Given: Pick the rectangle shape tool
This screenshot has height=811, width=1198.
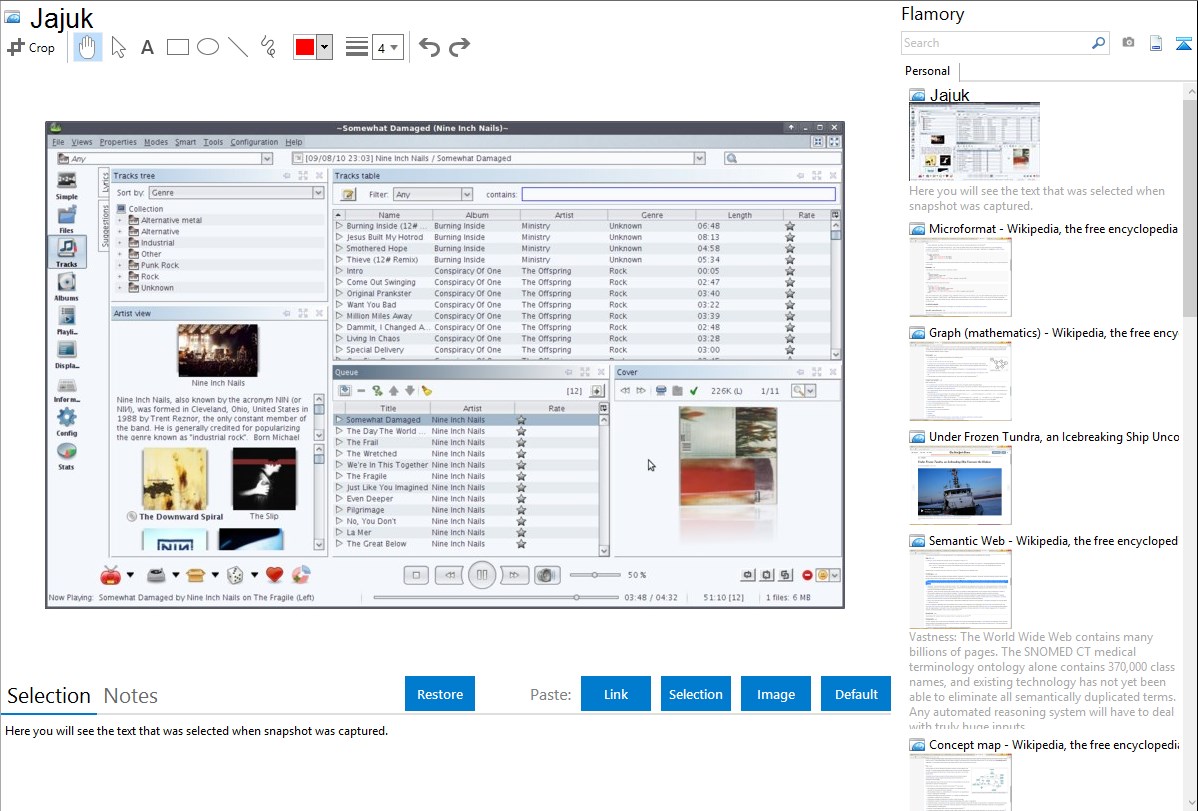Looking at the screenshot, I should tap(177, 47).
